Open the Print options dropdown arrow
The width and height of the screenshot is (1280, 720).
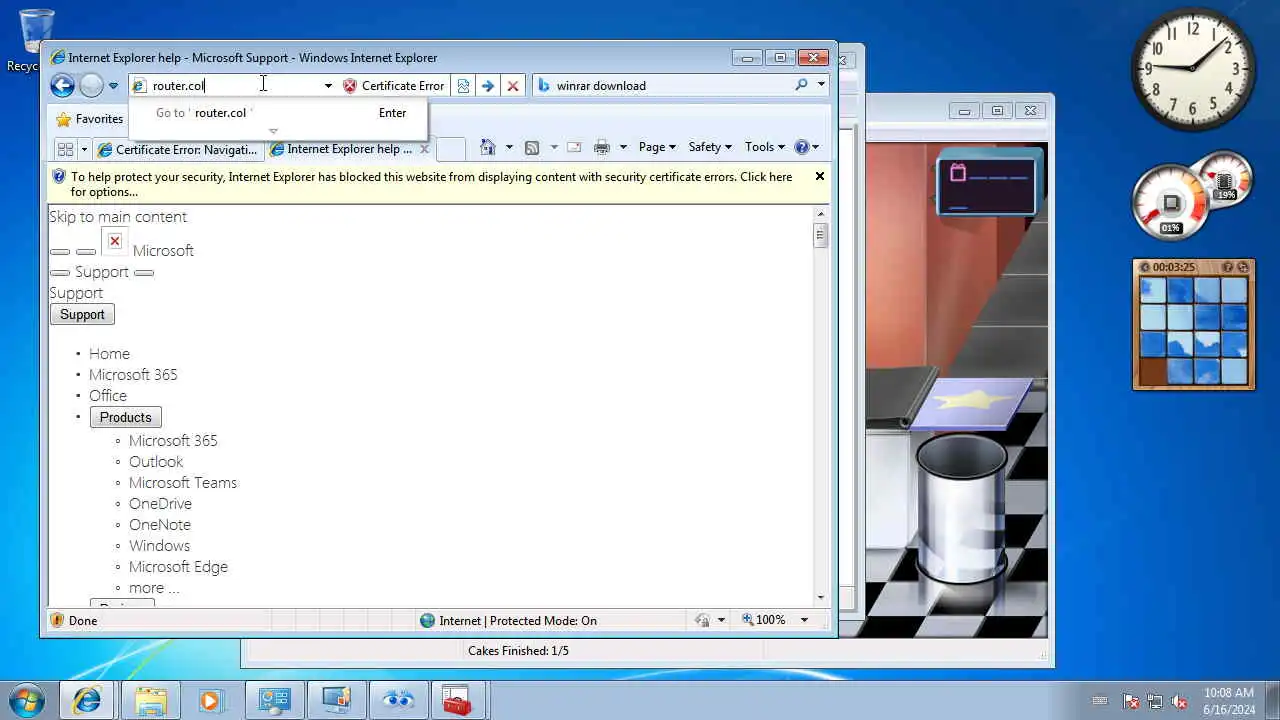click(x=622, y=147)
